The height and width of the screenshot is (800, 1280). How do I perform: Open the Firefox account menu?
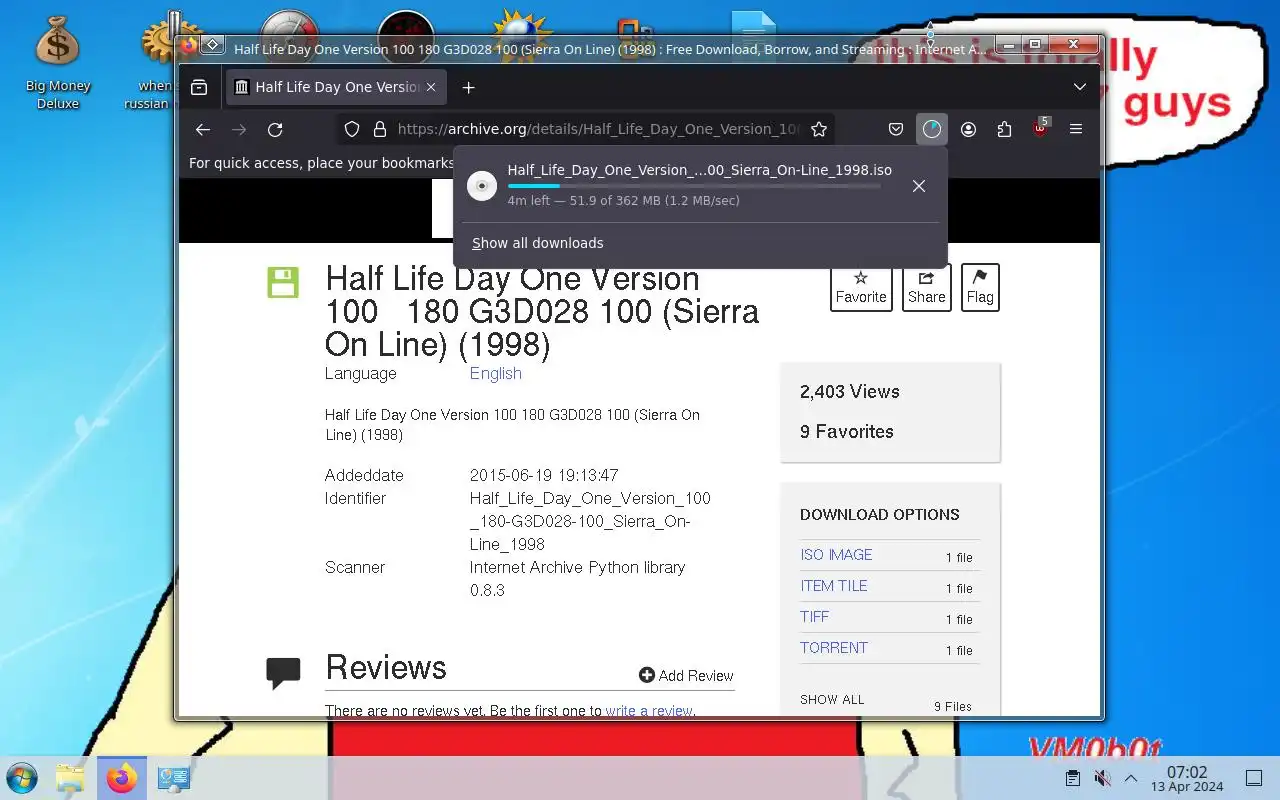click(968, 129)
